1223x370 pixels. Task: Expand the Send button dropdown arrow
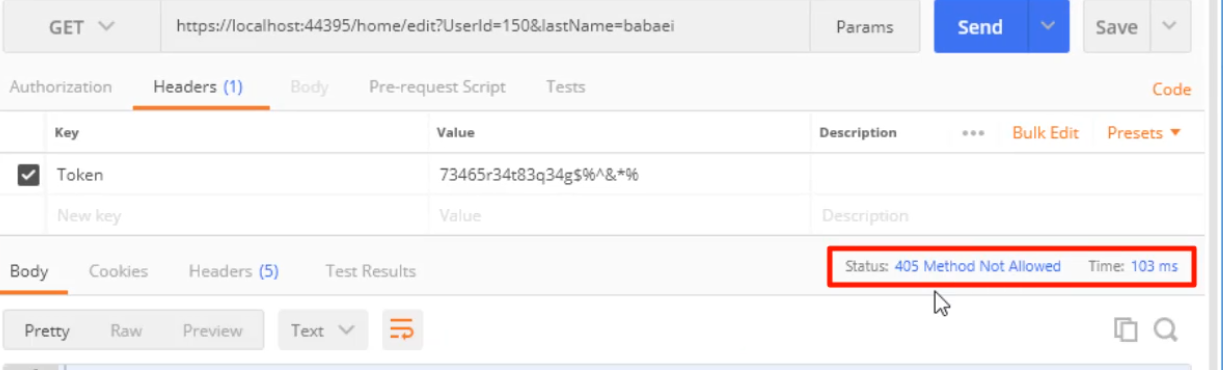(1048, 27)
